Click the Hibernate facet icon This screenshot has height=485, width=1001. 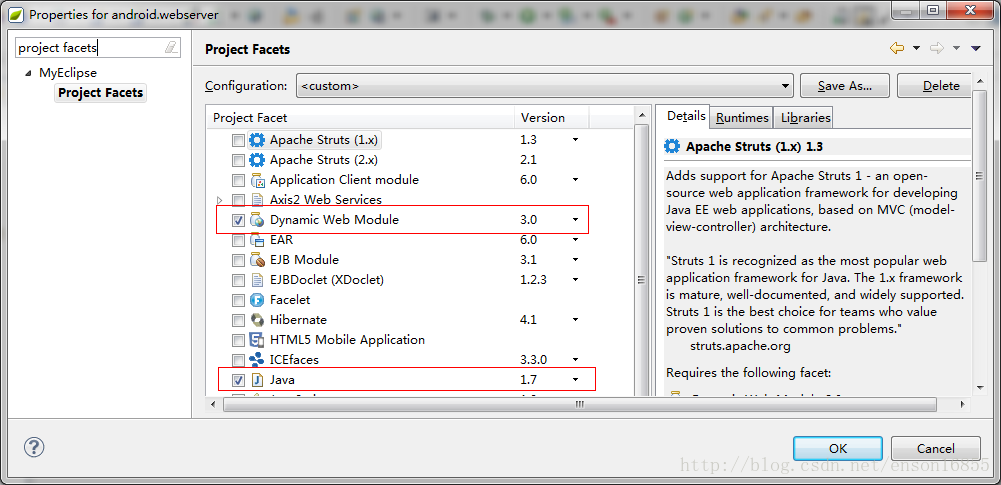pos(257,320)
